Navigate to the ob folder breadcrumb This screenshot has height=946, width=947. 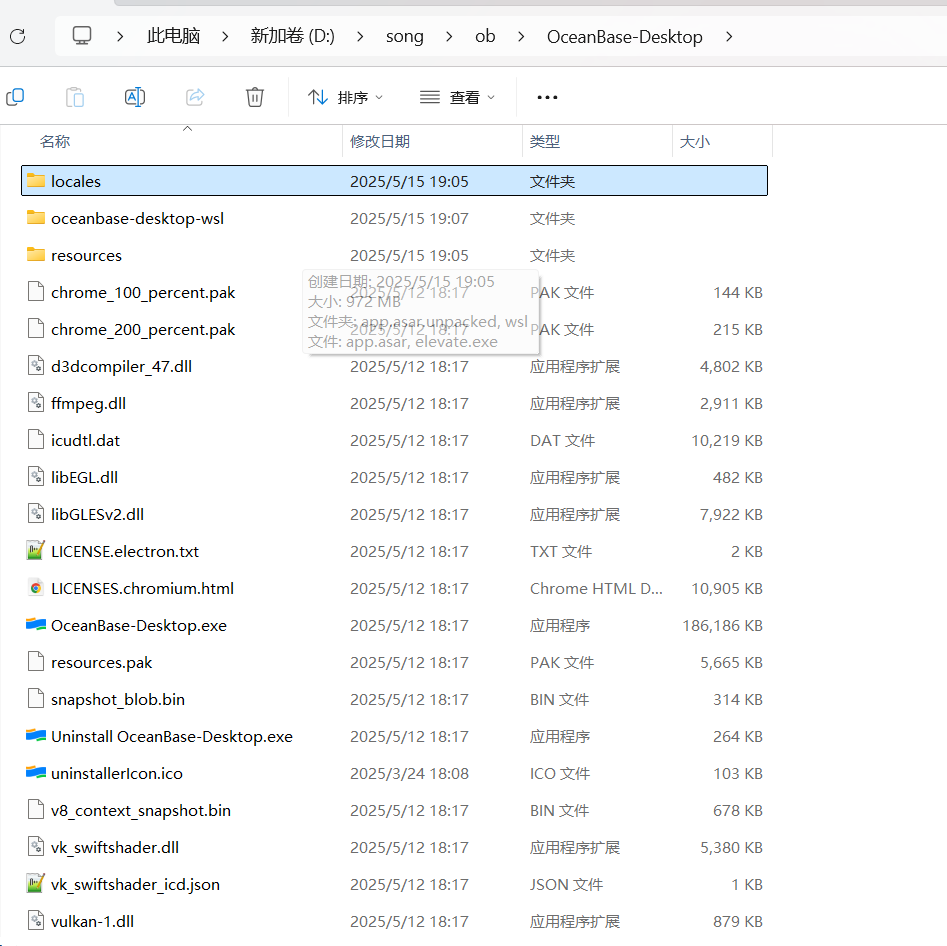485,36
